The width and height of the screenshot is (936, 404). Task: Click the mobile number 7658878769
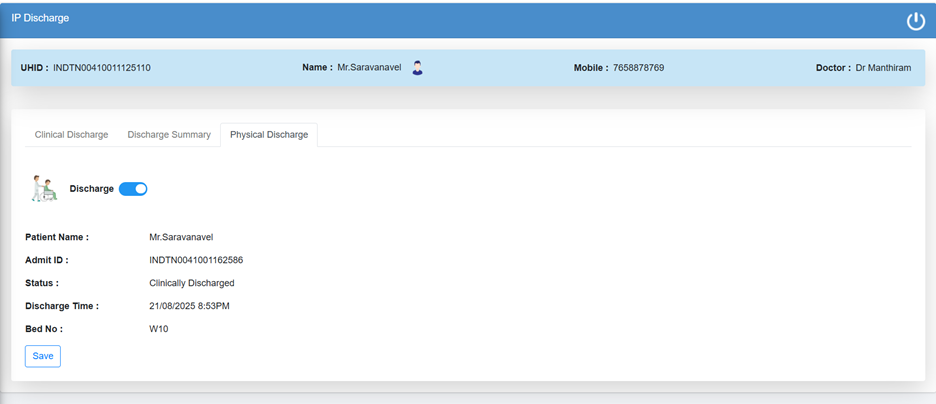point(638,68)
